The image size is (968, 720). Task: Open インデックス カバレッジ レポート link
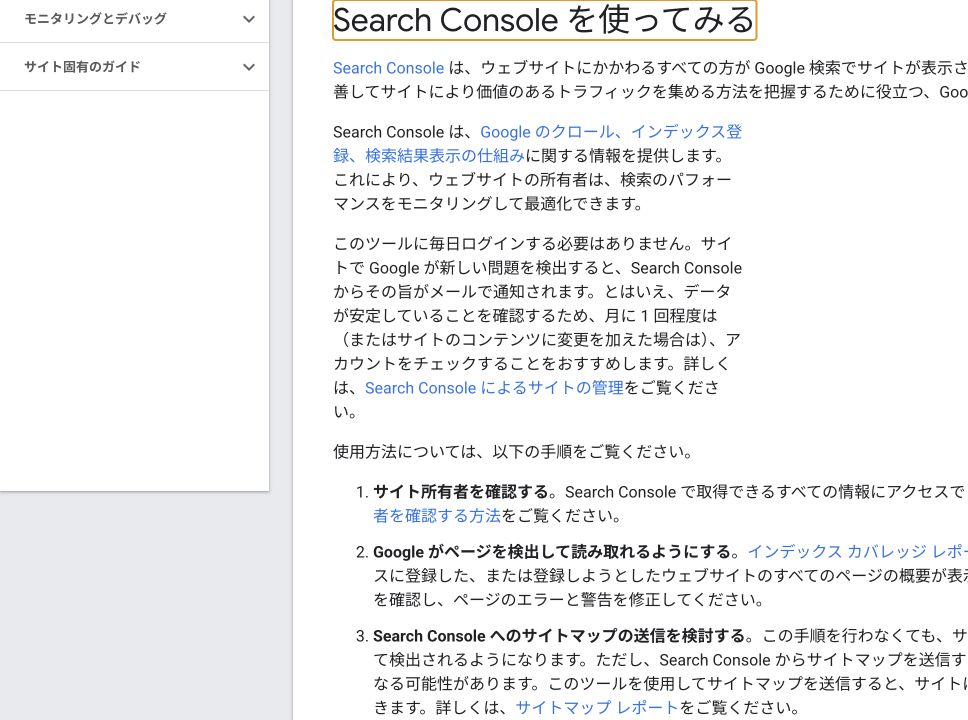click(x=857, y=551)
